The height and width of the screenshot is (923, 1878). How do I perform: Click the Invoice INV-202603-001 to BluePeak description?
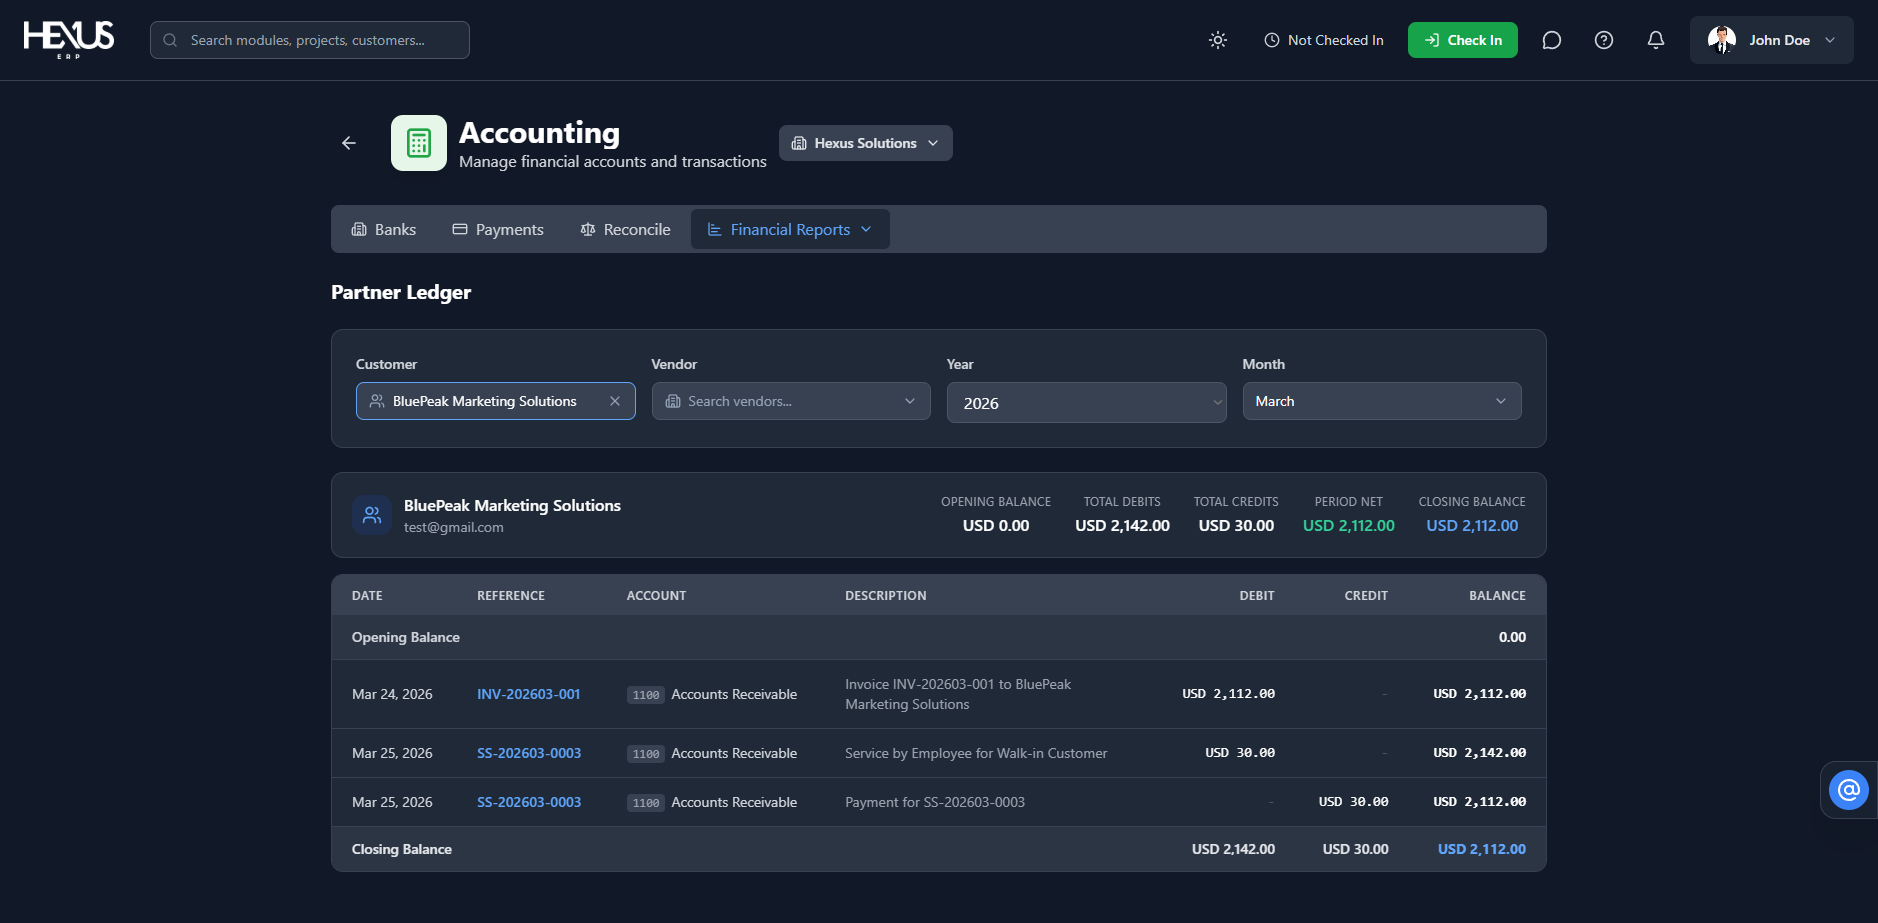coord(958,694)
